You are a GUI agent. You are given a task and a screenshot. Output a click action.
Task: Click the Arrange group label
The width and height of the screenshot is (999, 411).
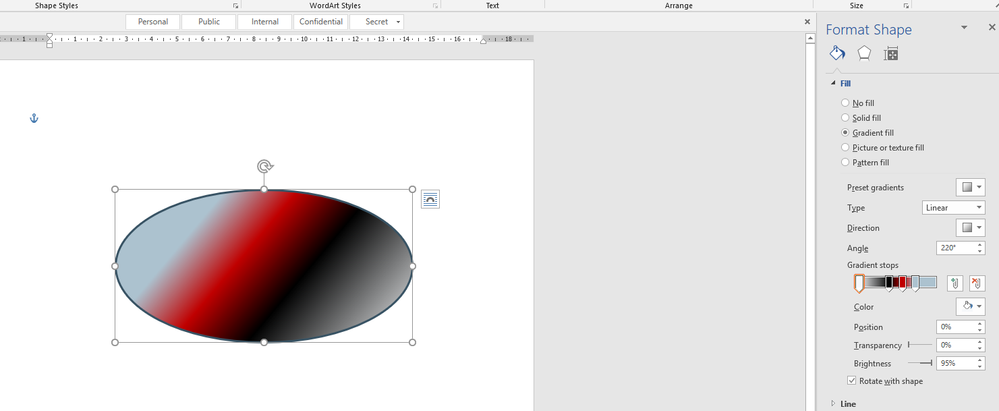coord(679,6)
